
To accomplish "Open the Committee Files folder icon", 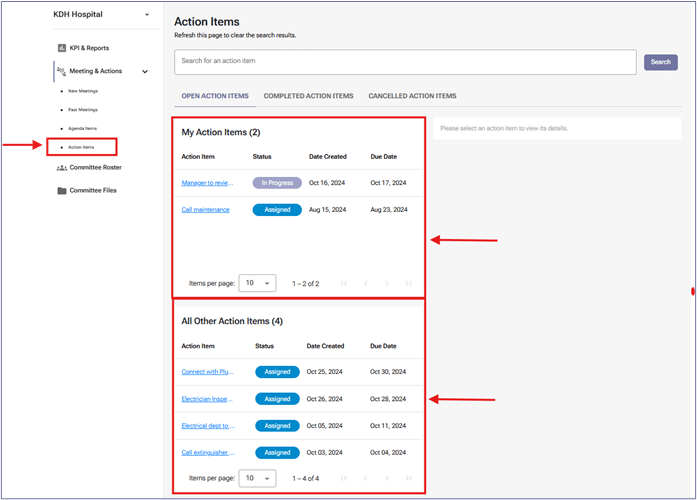I will 62,190.
